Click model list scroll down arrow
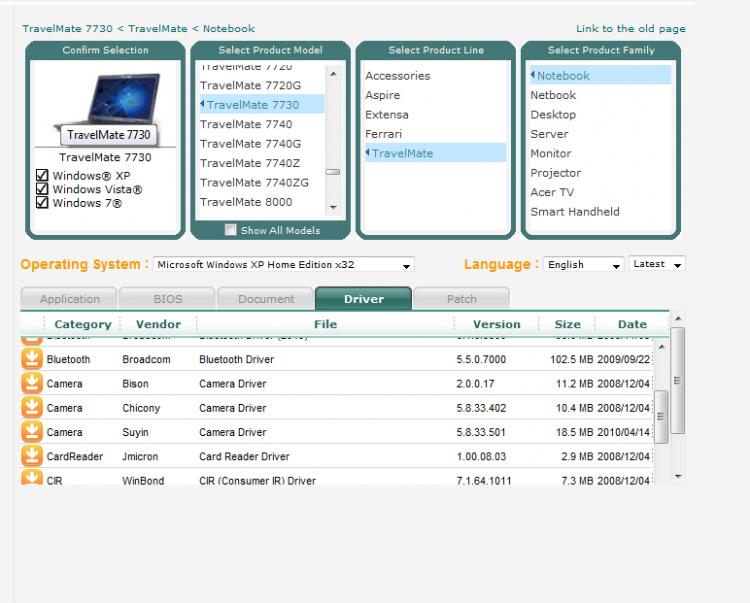 [x=333, y=207]
